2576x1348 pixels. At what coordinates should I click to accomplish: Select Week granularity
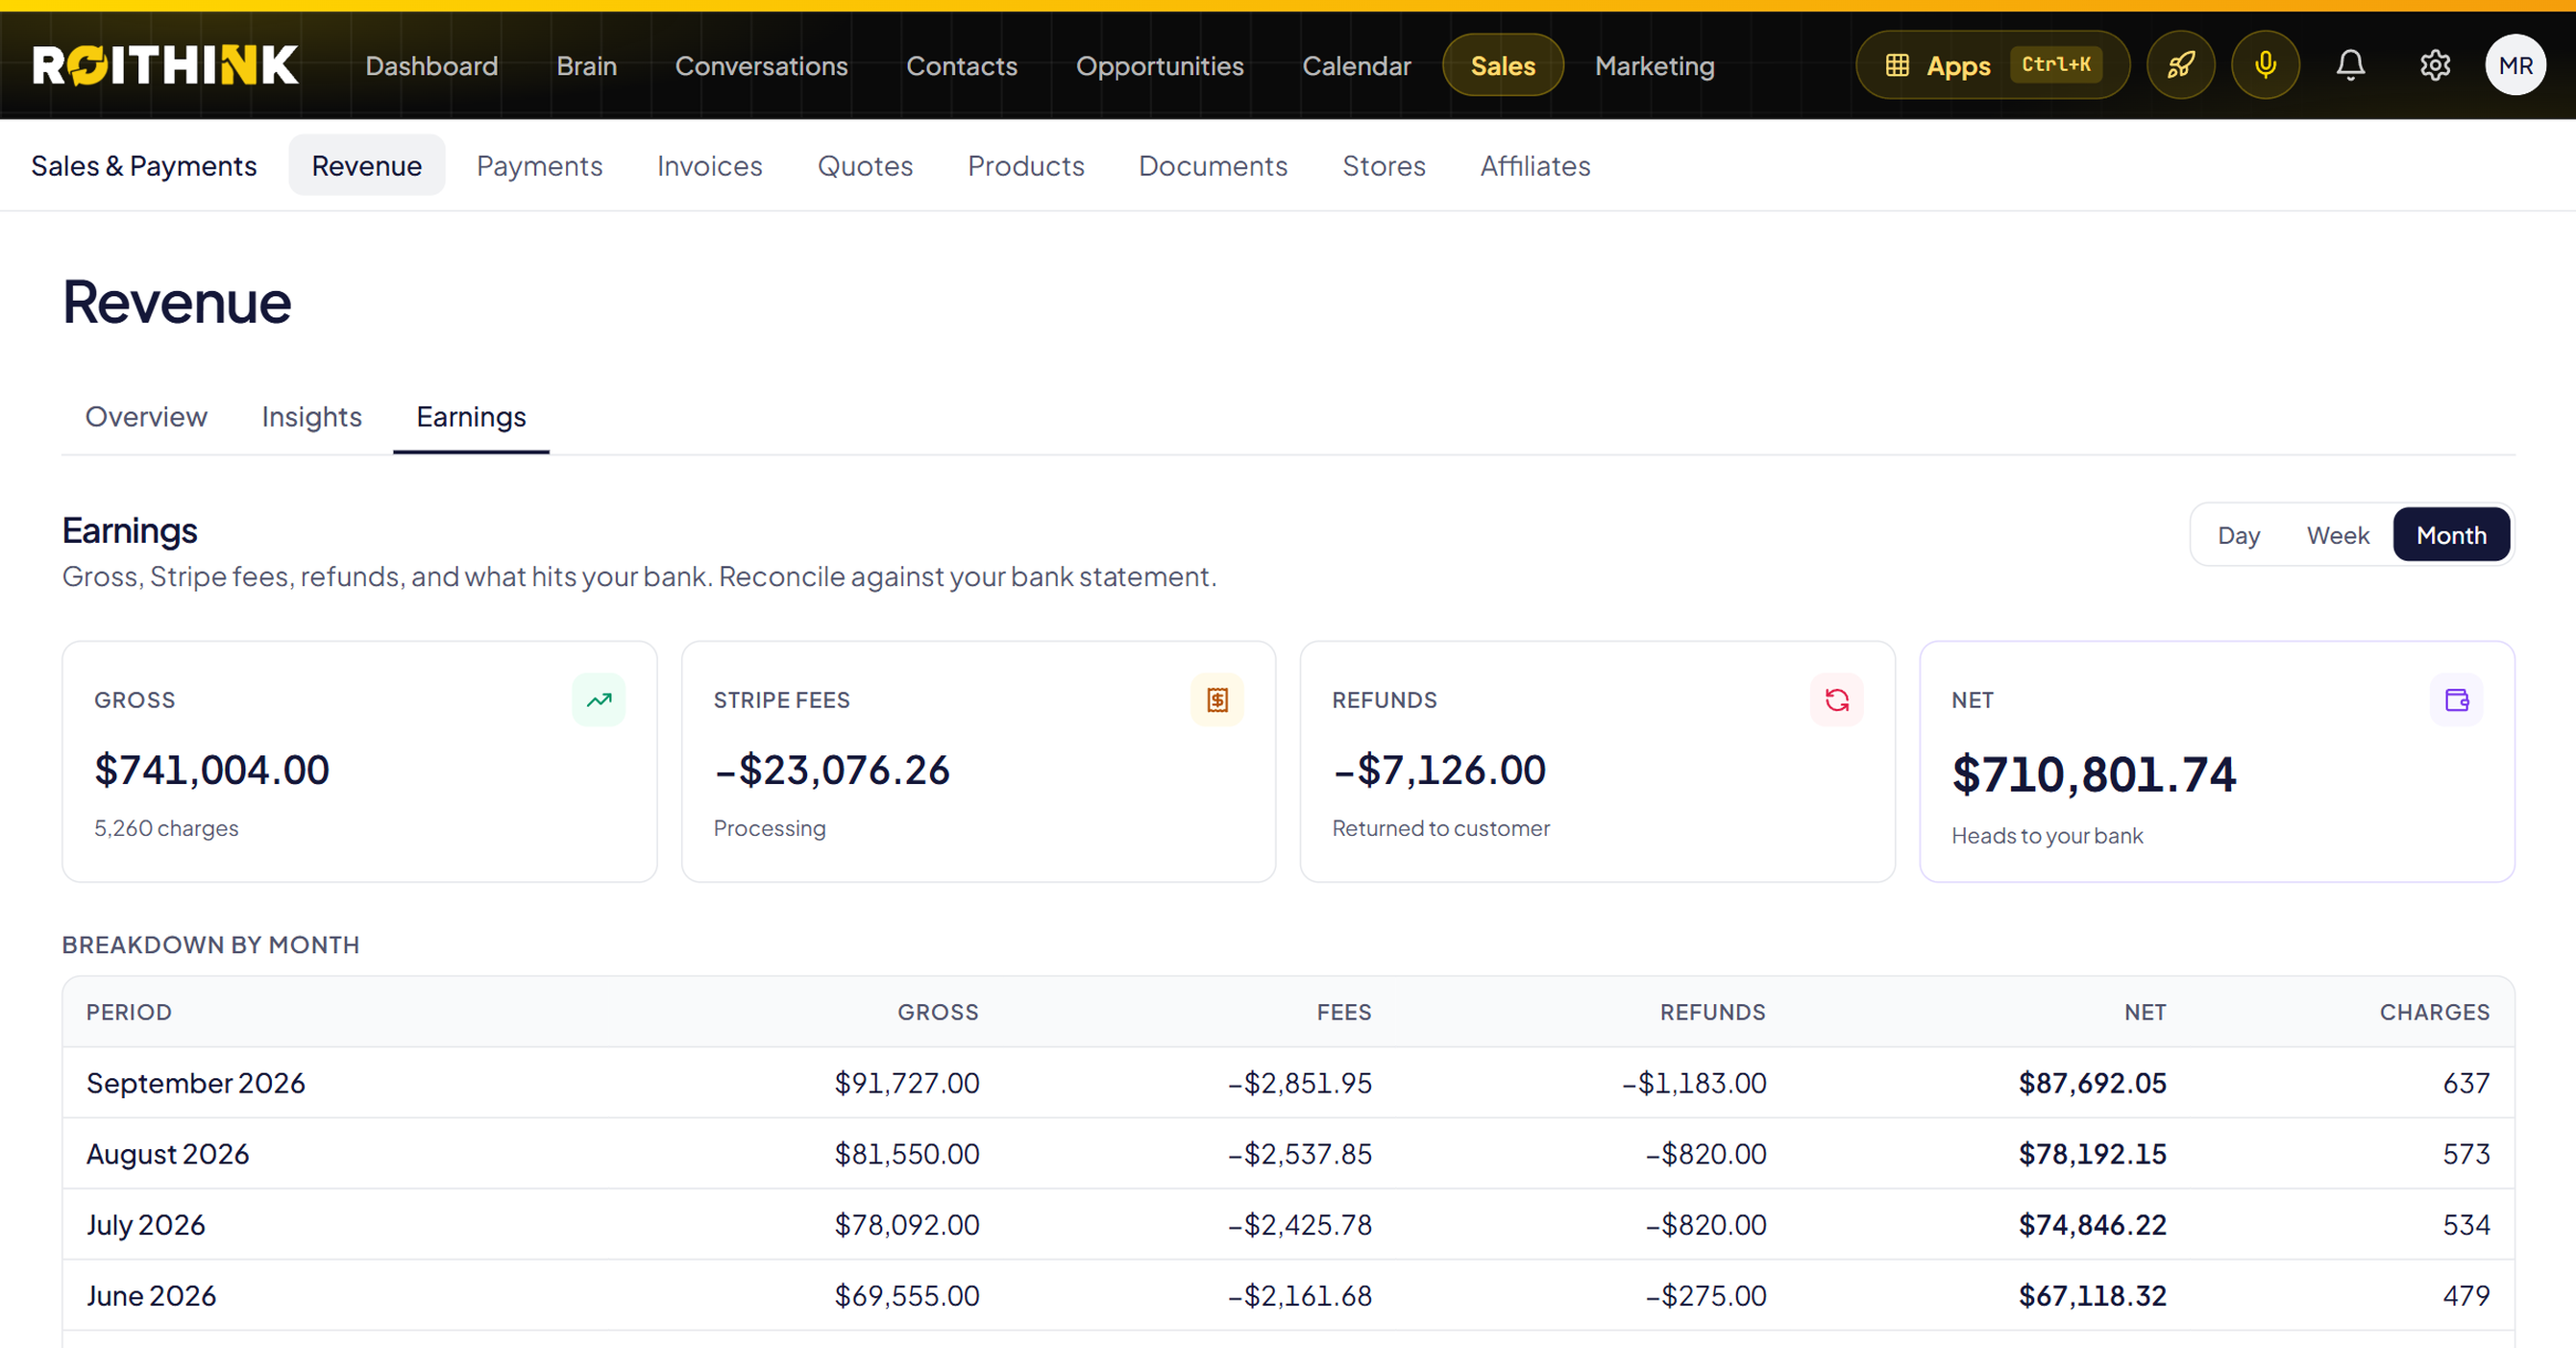pyautogui.click(x=2337, y=535)
